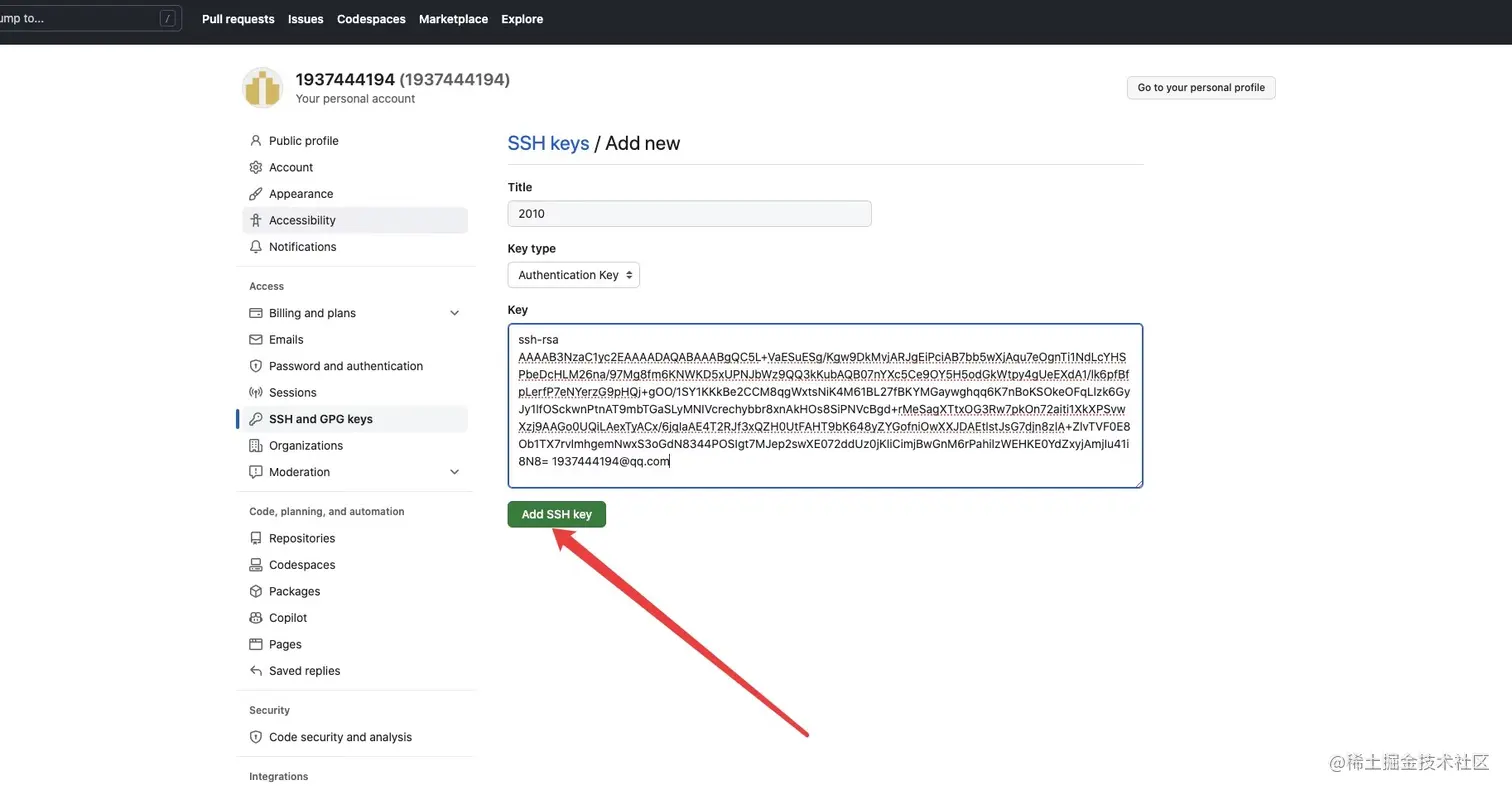The width and height of the screenshot is (1512, 795).
Task: Click the search or jump to field
Action: click(x=90, y=18)
